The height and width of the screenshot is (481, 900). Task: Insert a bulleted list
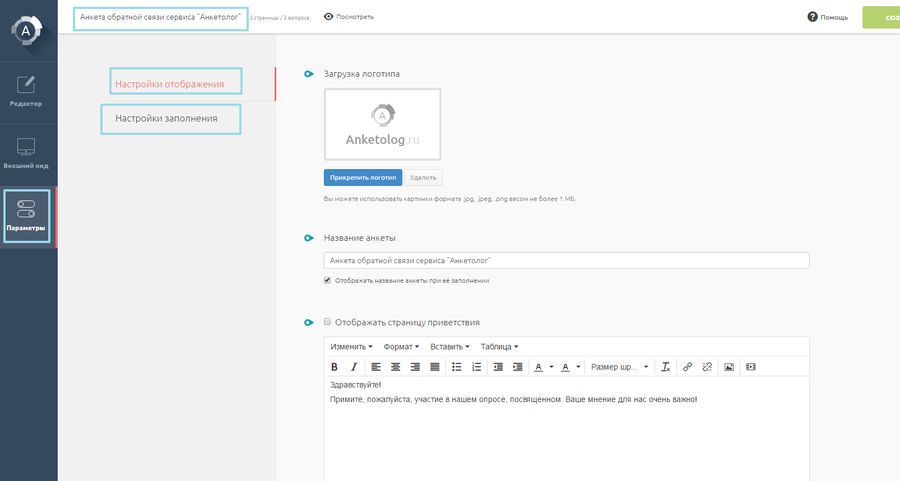click(x=456, y=367)
